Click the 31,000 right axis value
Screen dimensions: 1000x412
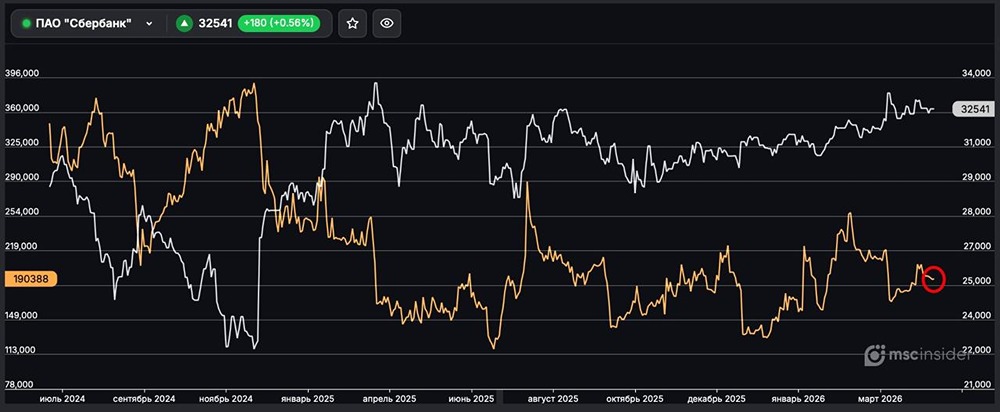tap(976, 143)
